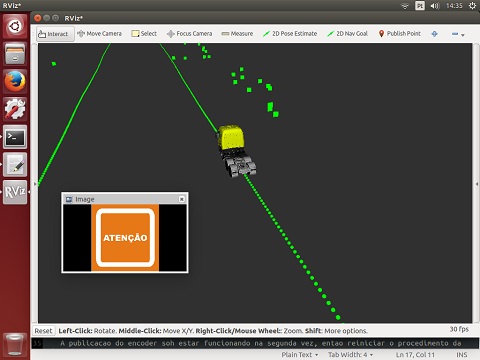Open Firefox from the launcher
This screenshot has height=360, width=480.
[15, 81]
